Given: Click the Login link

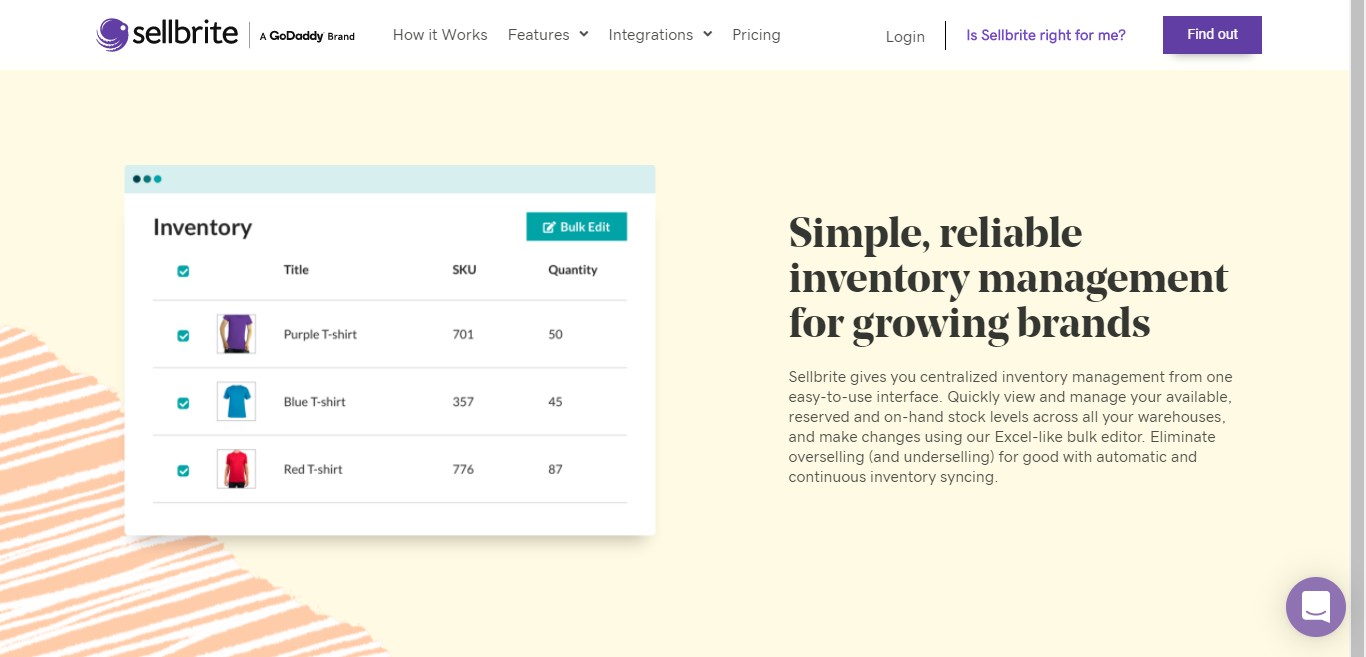Looking at the screenshot, I should click(905, 37).
